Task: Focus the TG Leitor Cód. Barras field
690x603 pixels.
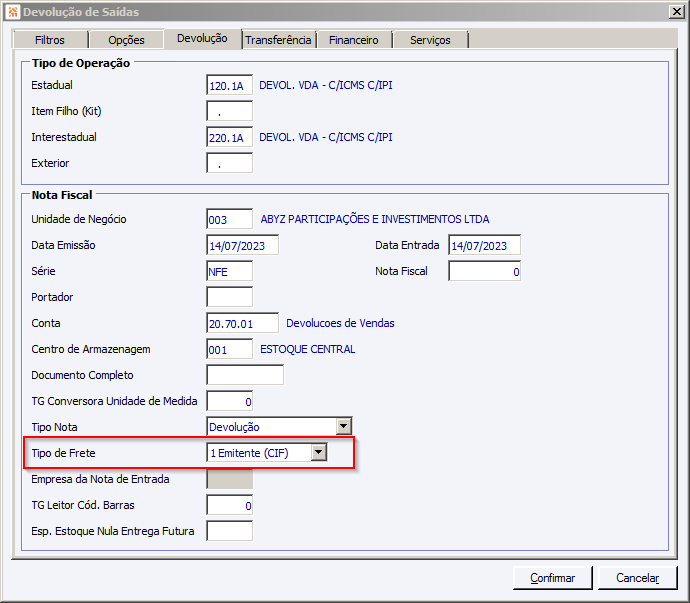Action: click(229, 505)
